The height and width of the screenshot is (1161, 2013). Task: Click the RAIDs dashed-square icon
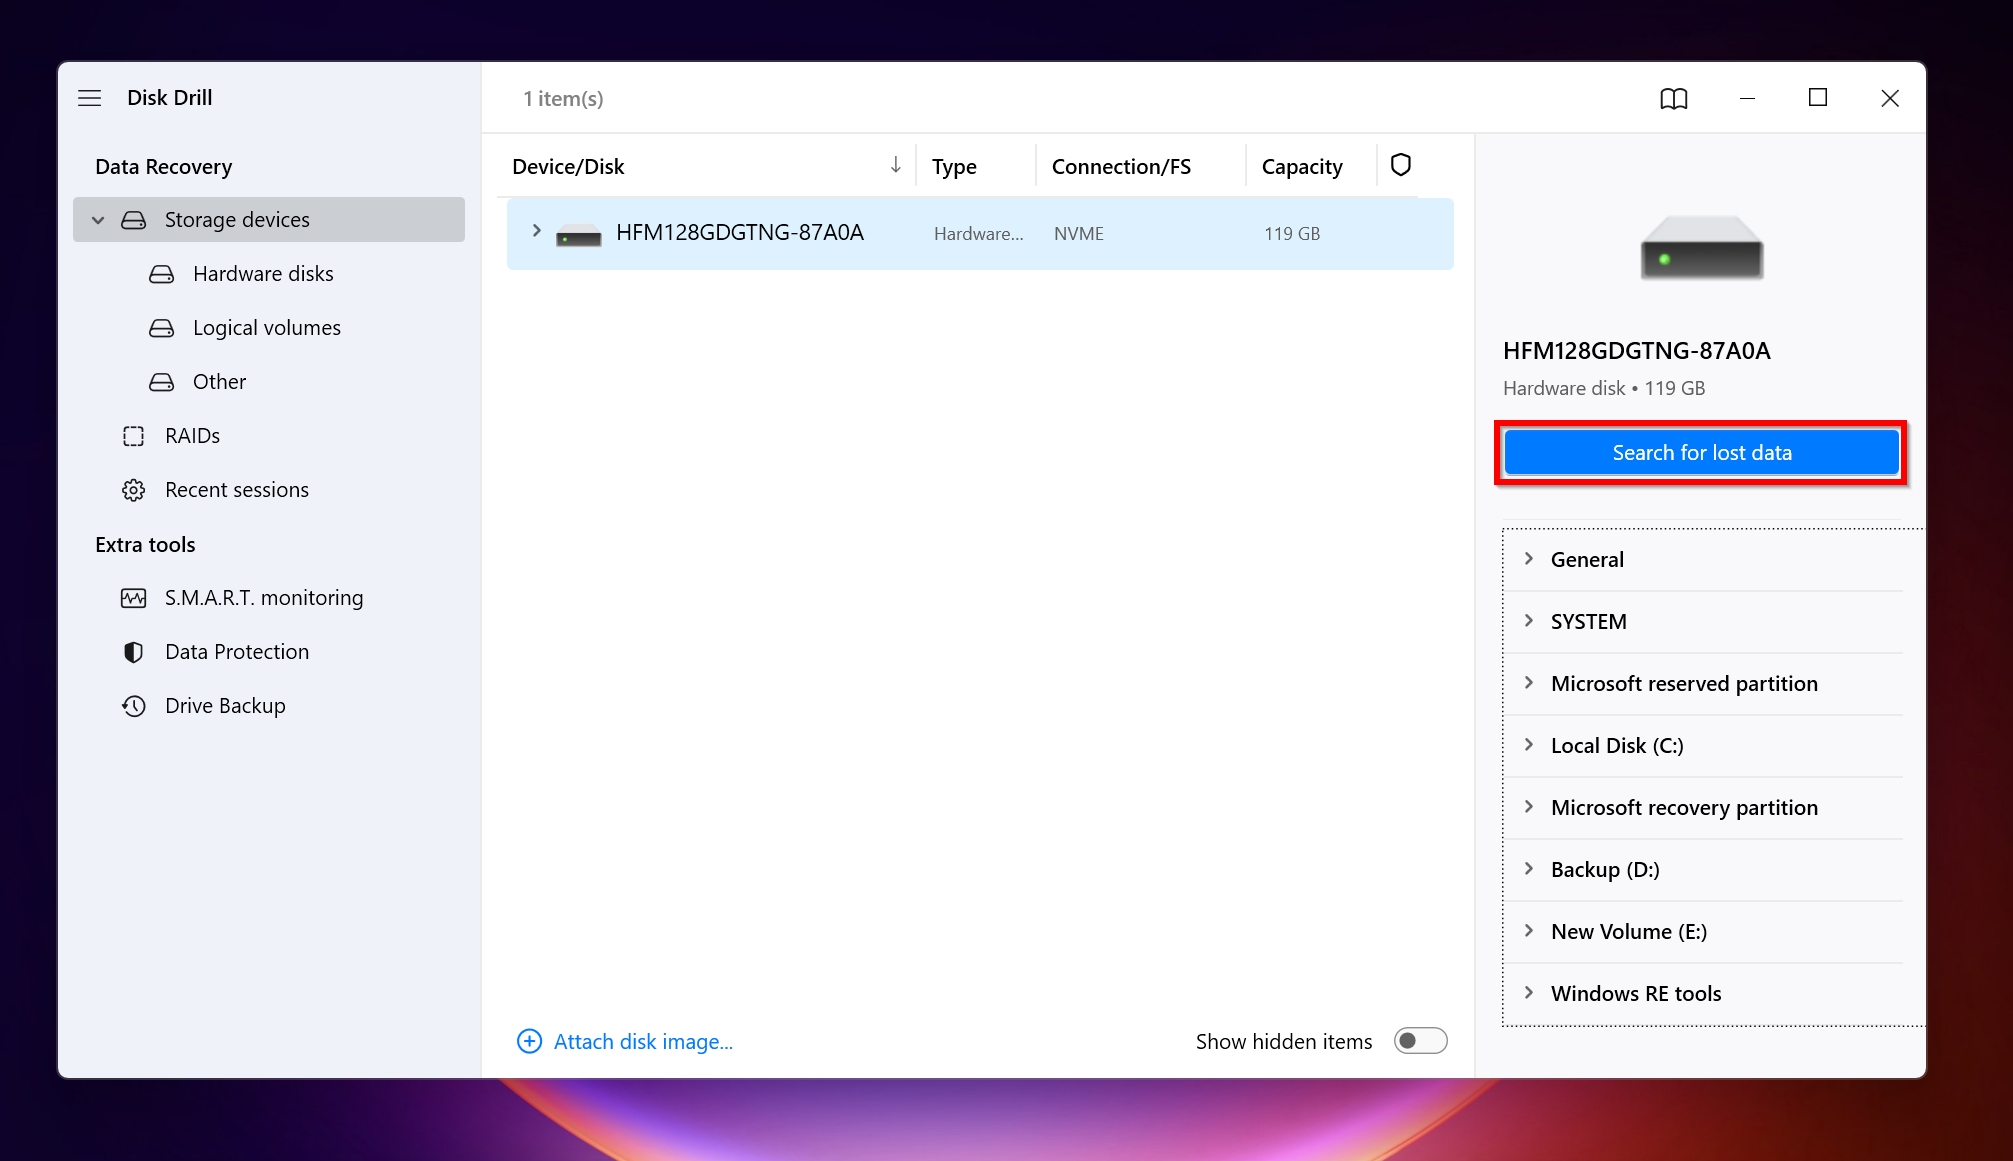tap(133, 436)
